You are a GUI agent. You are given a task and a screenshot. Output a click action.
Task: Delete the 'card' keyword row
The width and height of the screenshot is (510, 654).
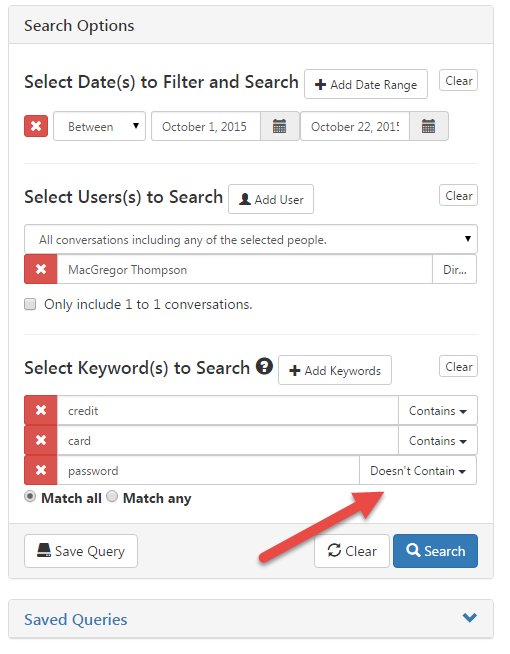coord(41,440)
